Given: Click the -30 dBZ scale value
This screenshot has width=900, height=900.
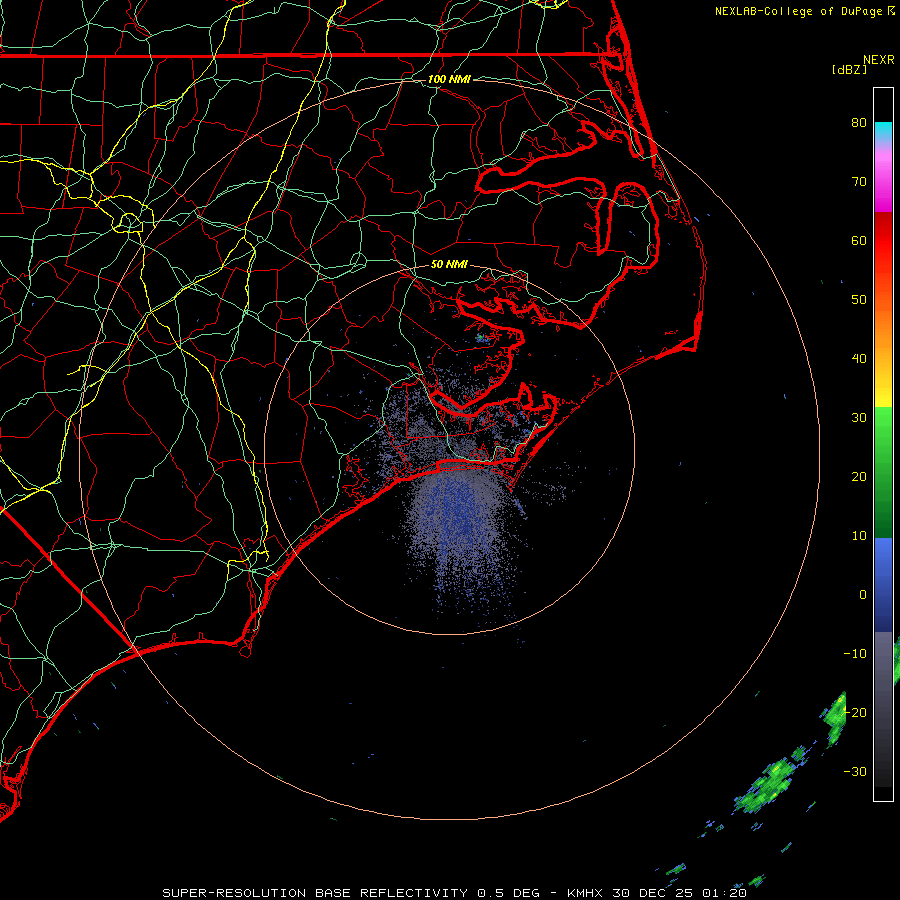Looking at the screenshot, I should click(x=855, y=771).
